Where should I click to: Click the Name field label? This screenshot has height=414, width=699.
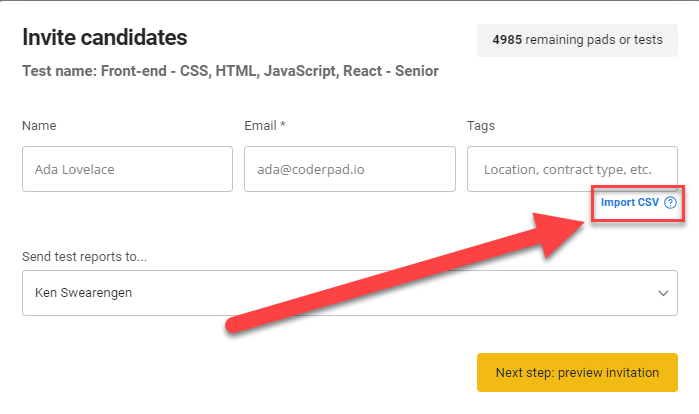click(x=39, y=126)
